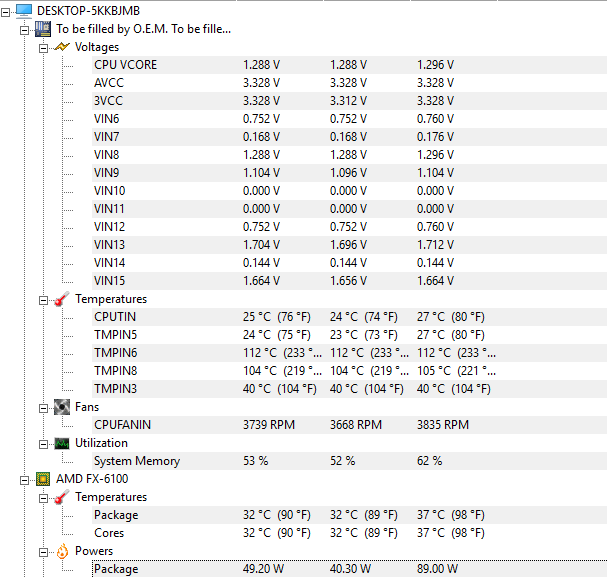Screen dimensions: 607x577
Task: Select the AVCC voltage row
Action: [350, 83]
